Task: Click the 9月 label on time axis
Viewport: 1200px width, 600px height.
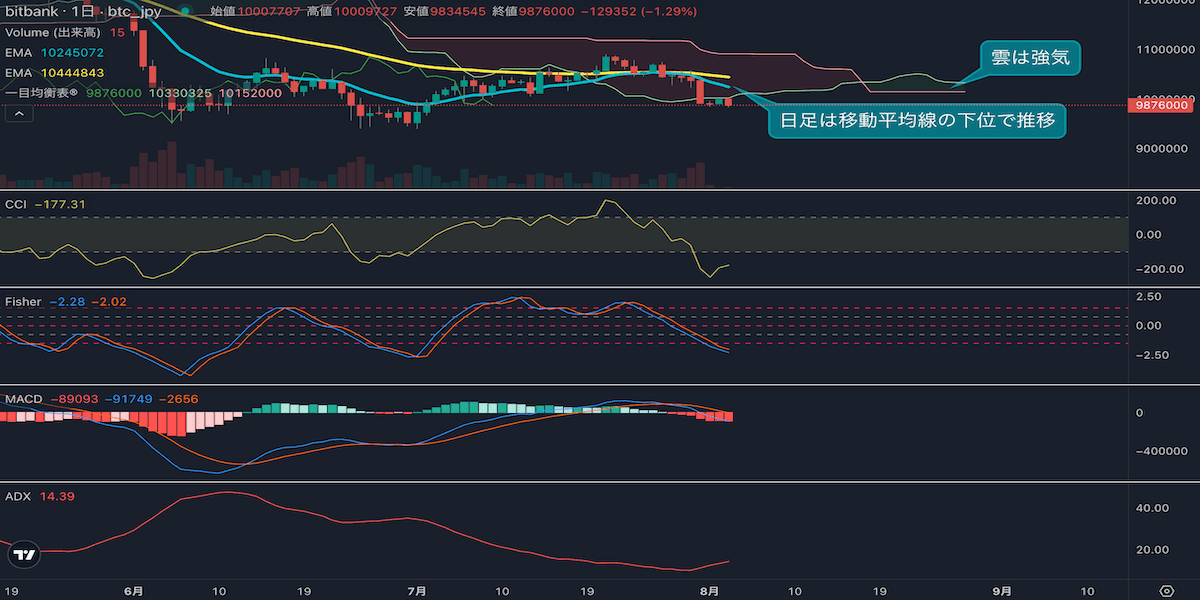Action: tap(1002, 590)
